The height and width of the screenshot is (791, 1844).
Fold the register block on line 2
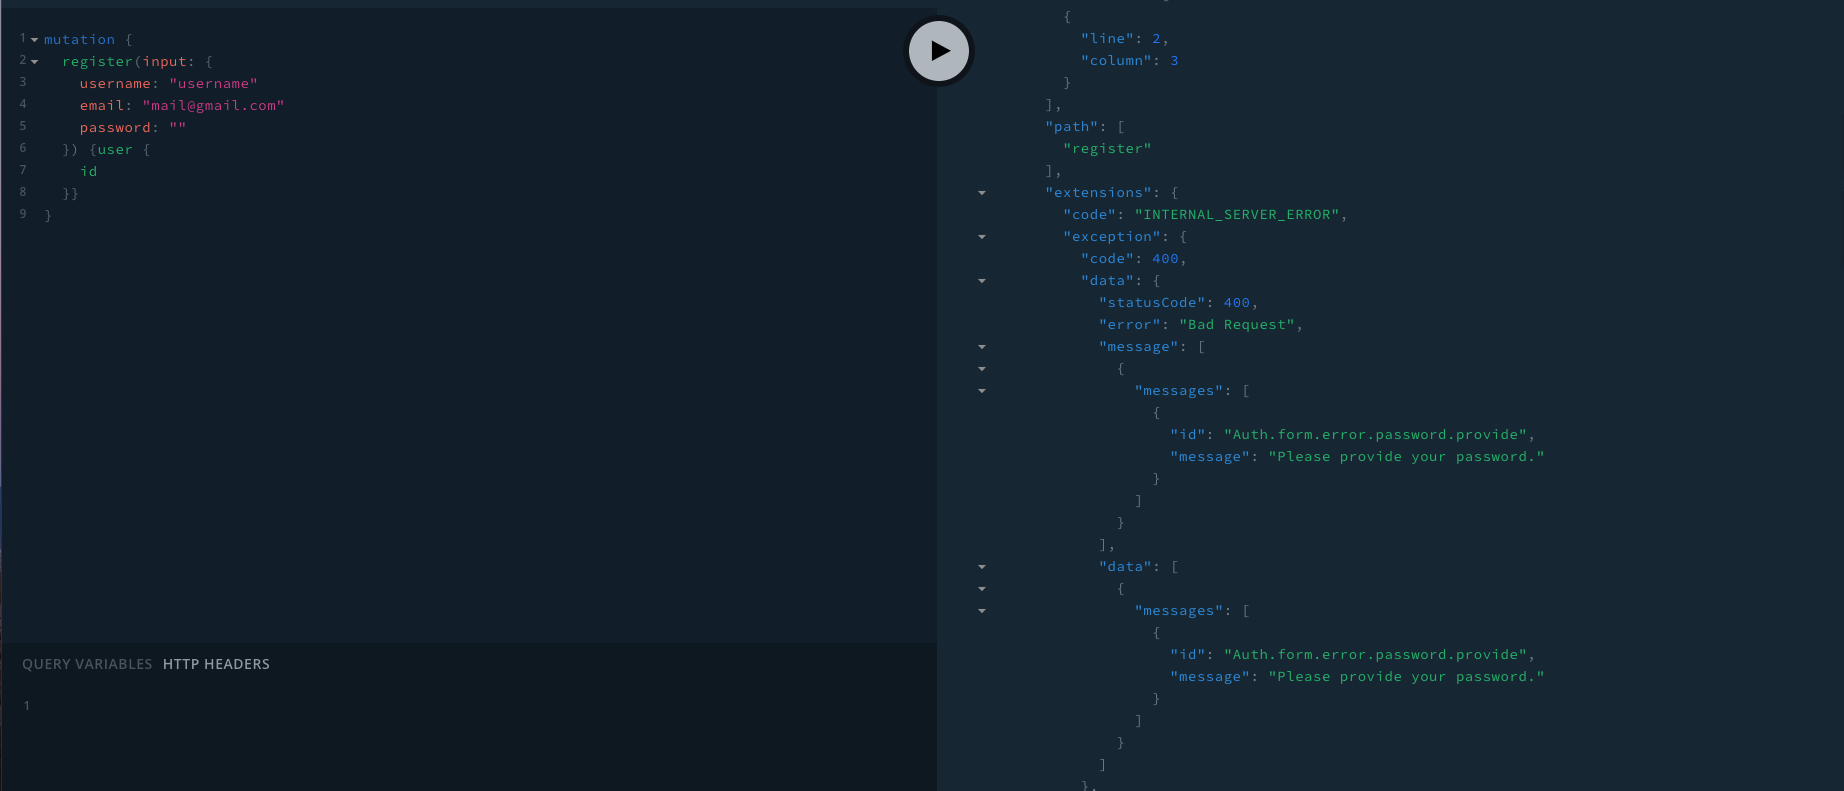pos(34,62)
